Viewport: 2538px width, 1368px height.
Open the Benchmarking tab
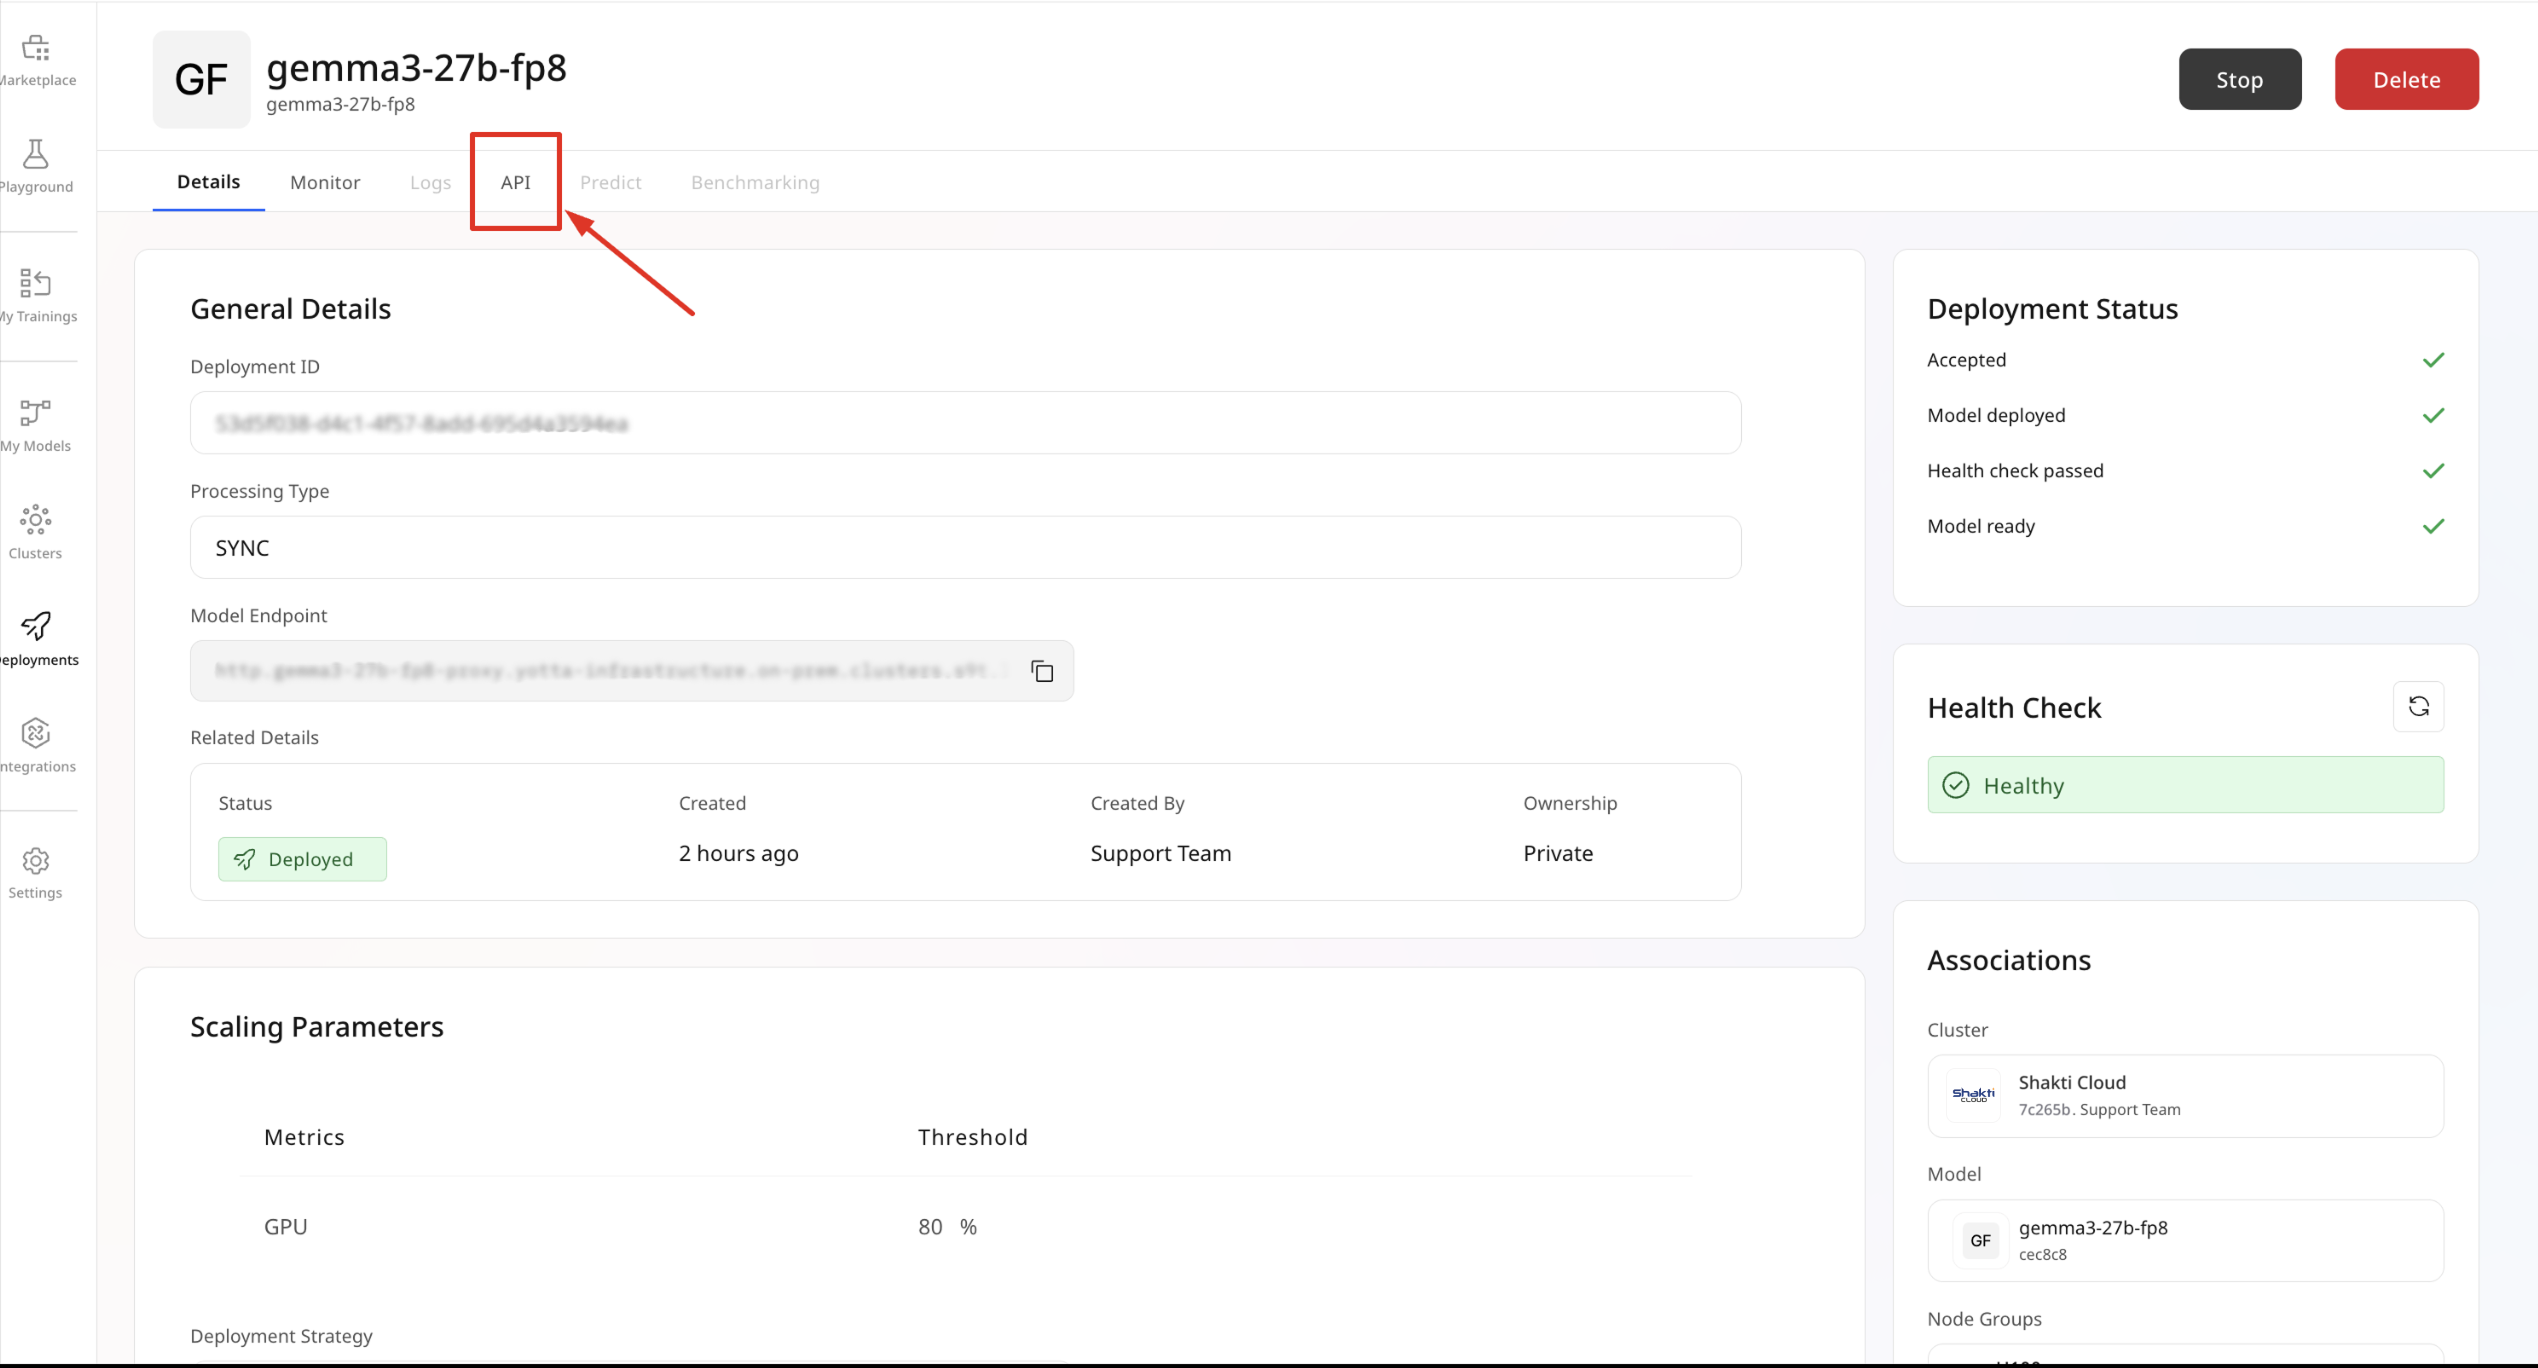point(755,182)
